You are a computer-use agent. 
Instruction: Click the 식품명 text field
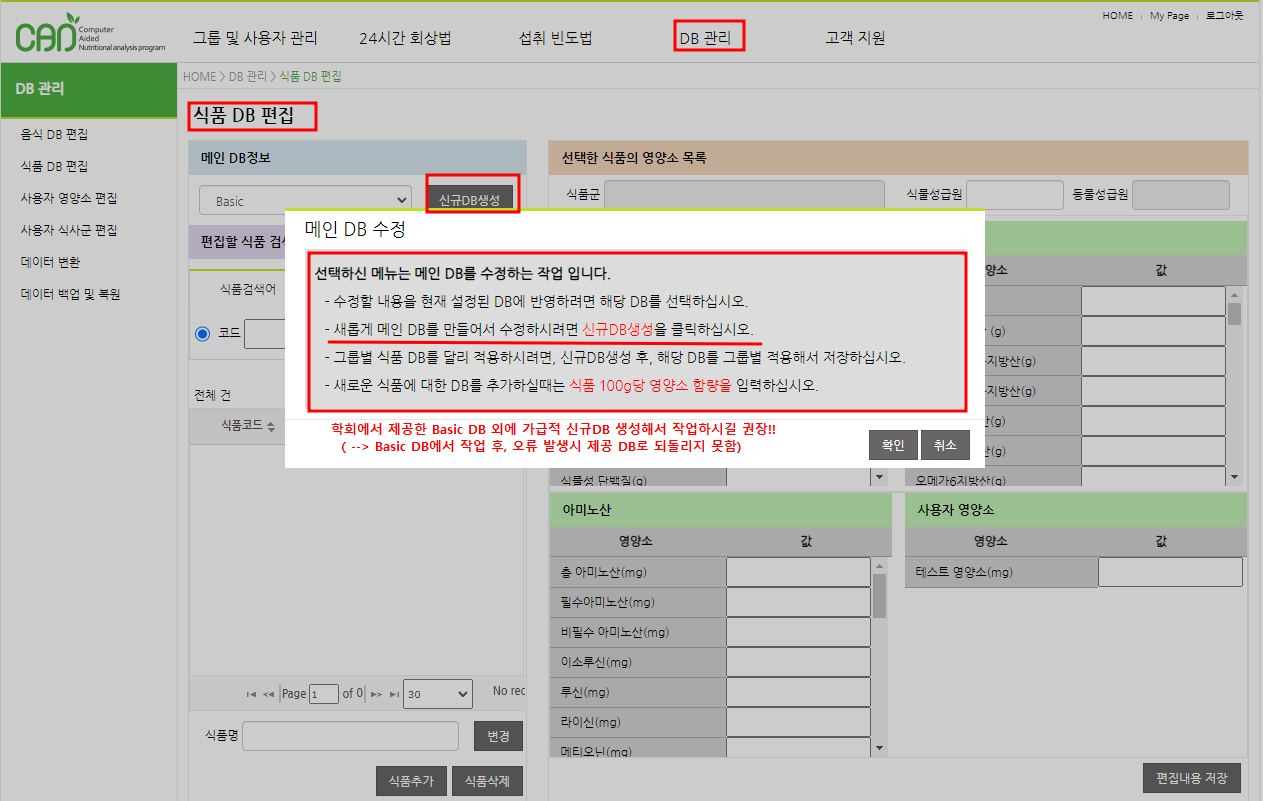(x=350, y=736)
